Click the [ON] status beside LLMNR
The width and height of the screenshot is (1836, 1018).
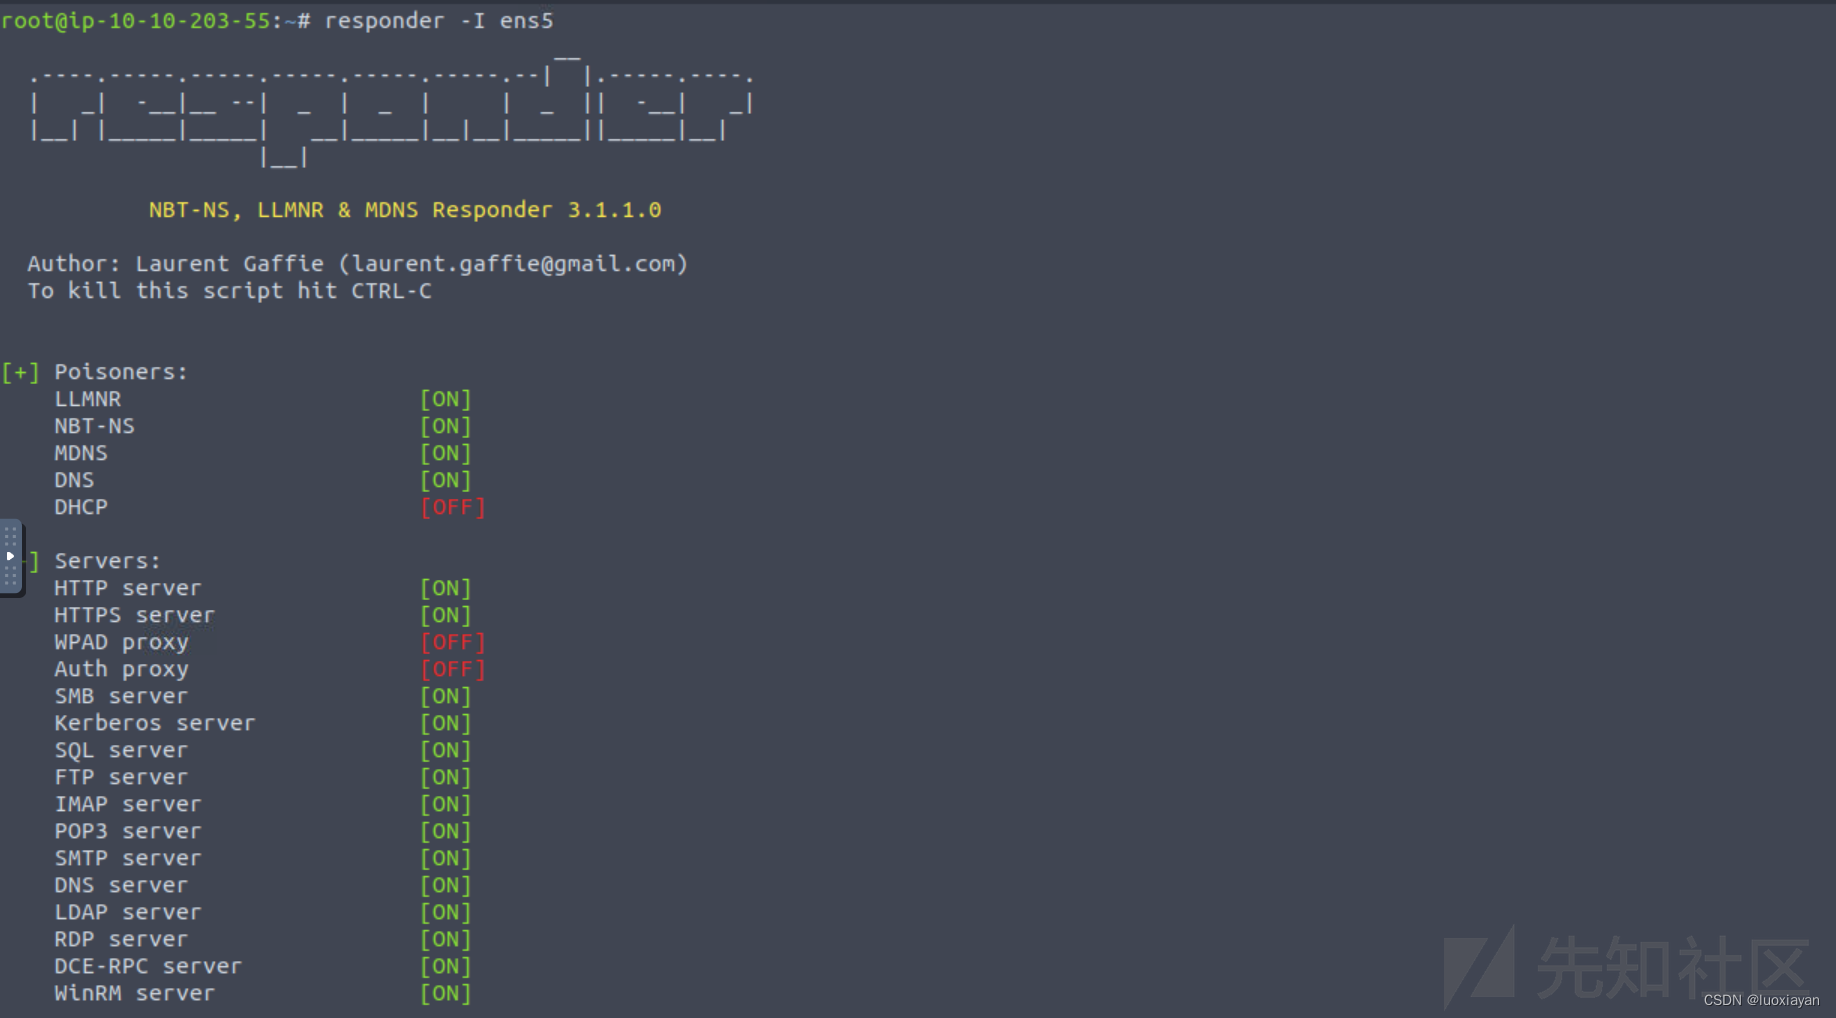click(x=445, y=399)
